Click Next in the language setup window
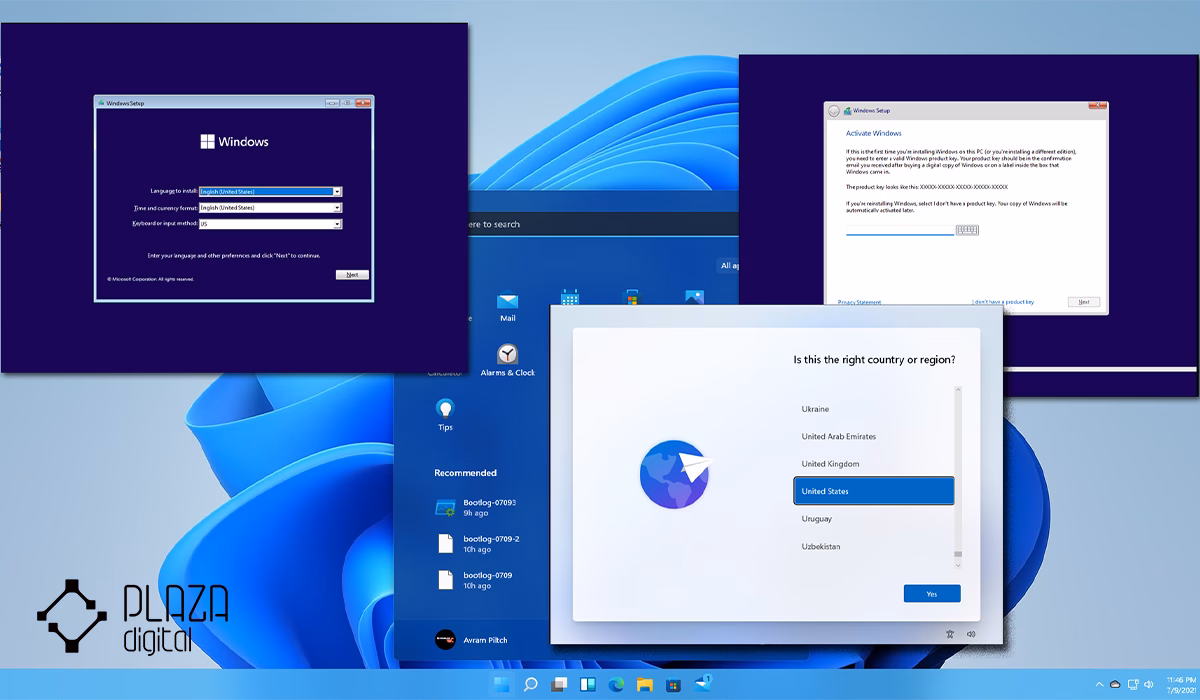Screen dimensions: 1200x700 point(352,274)
